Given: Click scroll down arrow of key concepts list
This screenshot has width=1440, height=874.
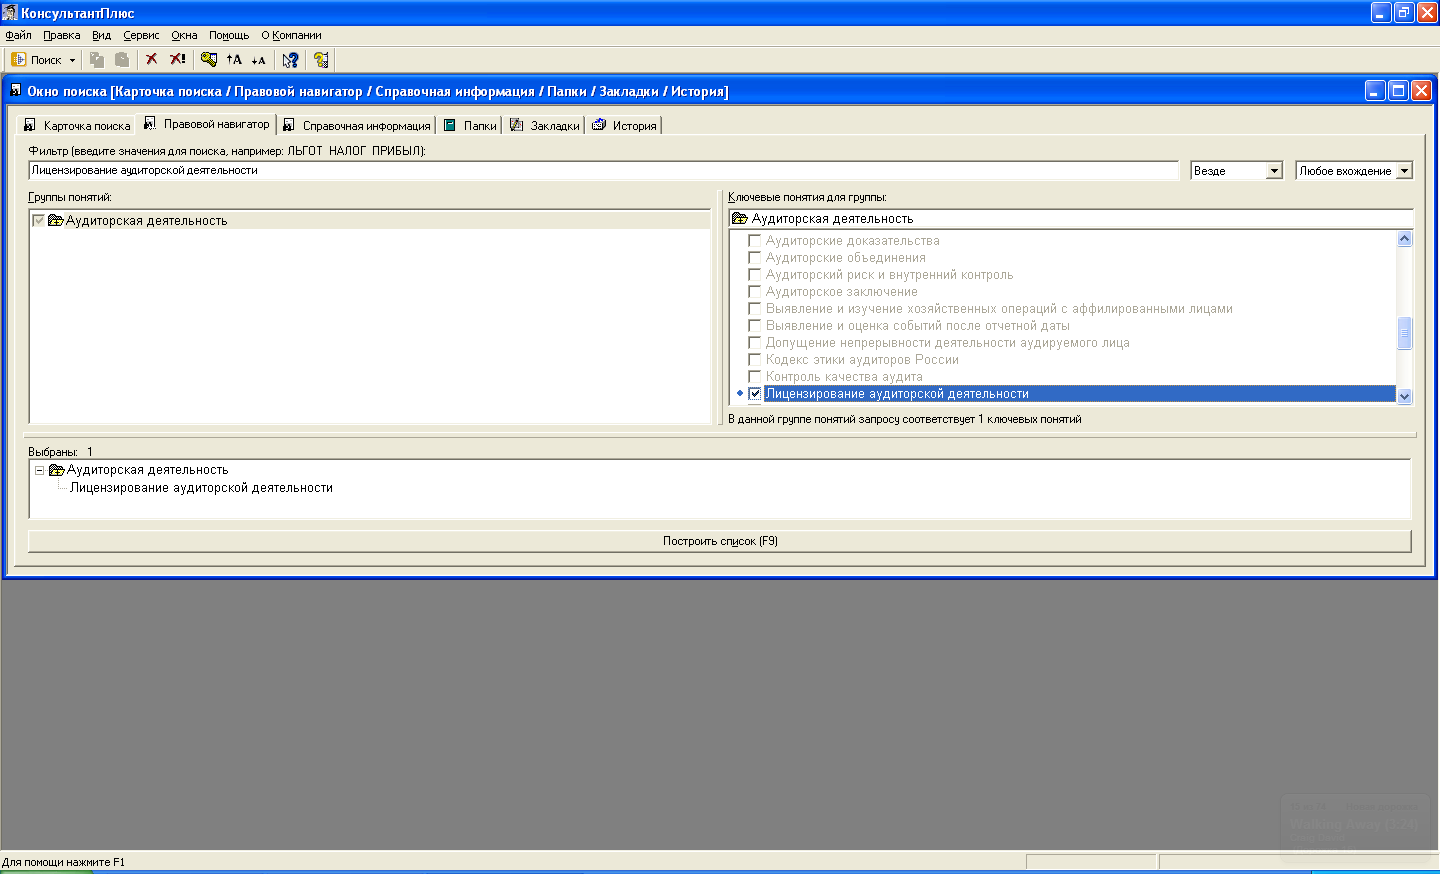Looking at the screenshot, I should pyautogui.click(x=1404, y=396).
